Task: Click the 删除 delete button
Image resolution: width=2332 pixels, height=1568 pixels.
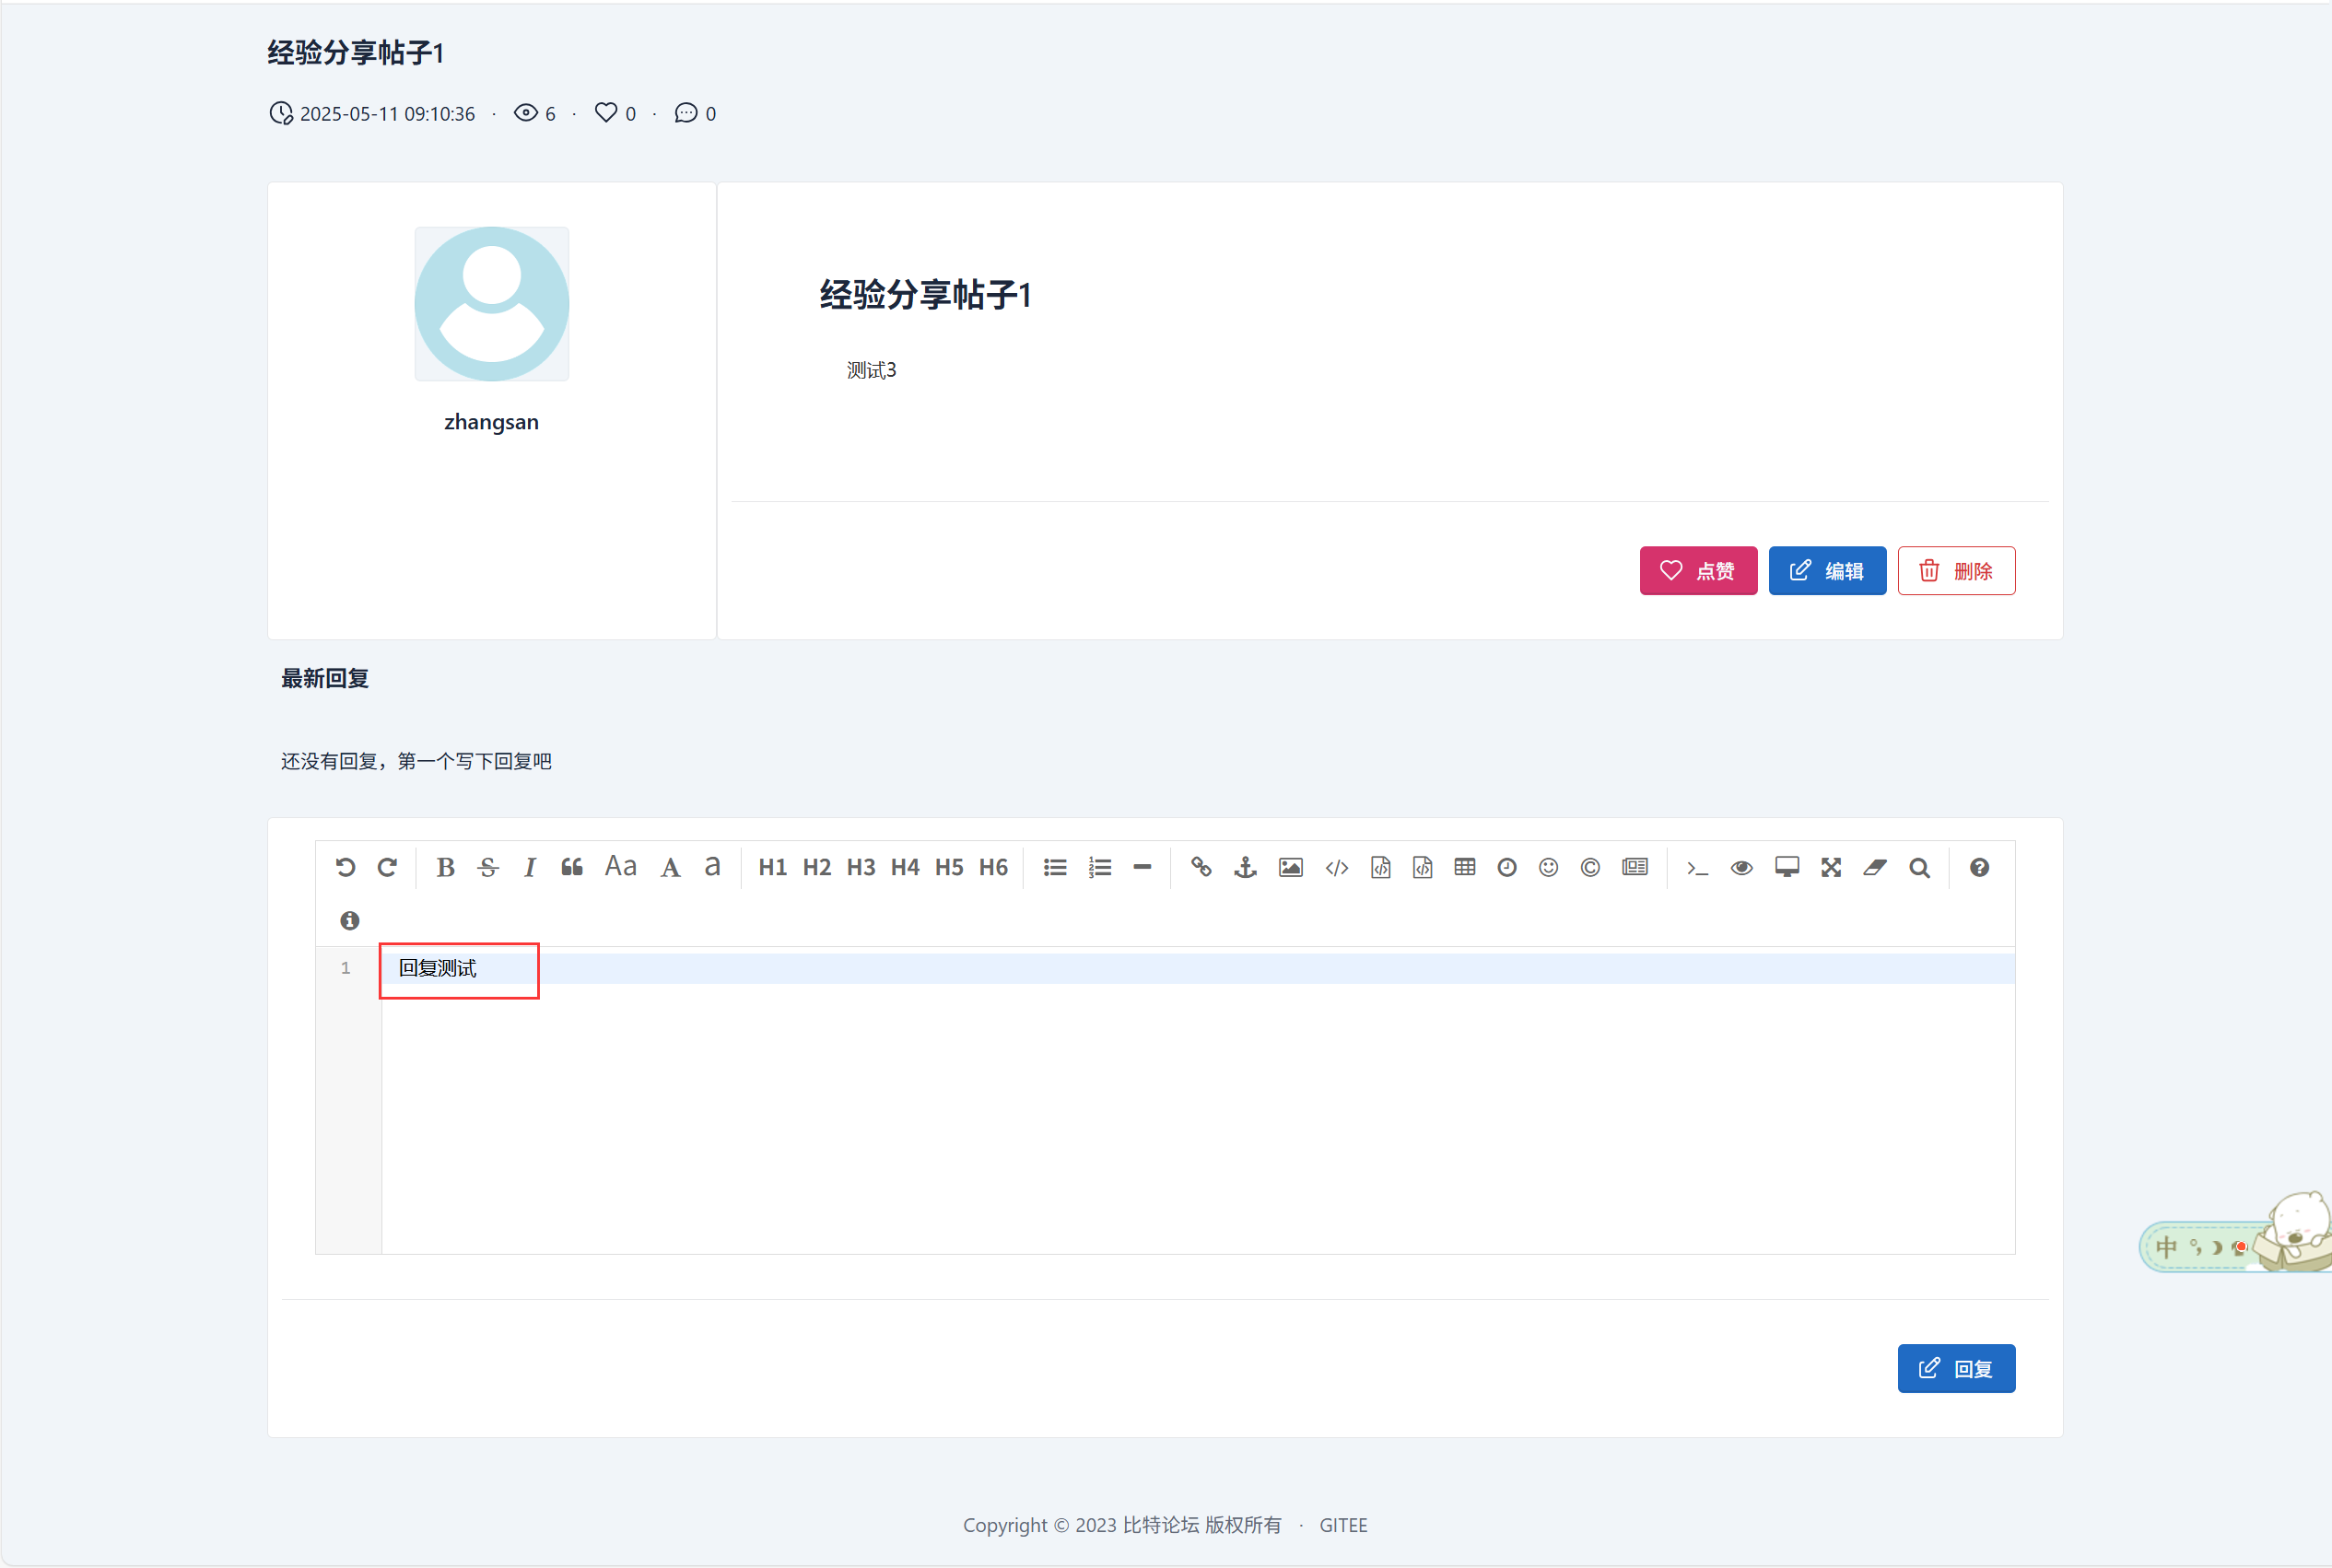Action: click(1956, 571)
